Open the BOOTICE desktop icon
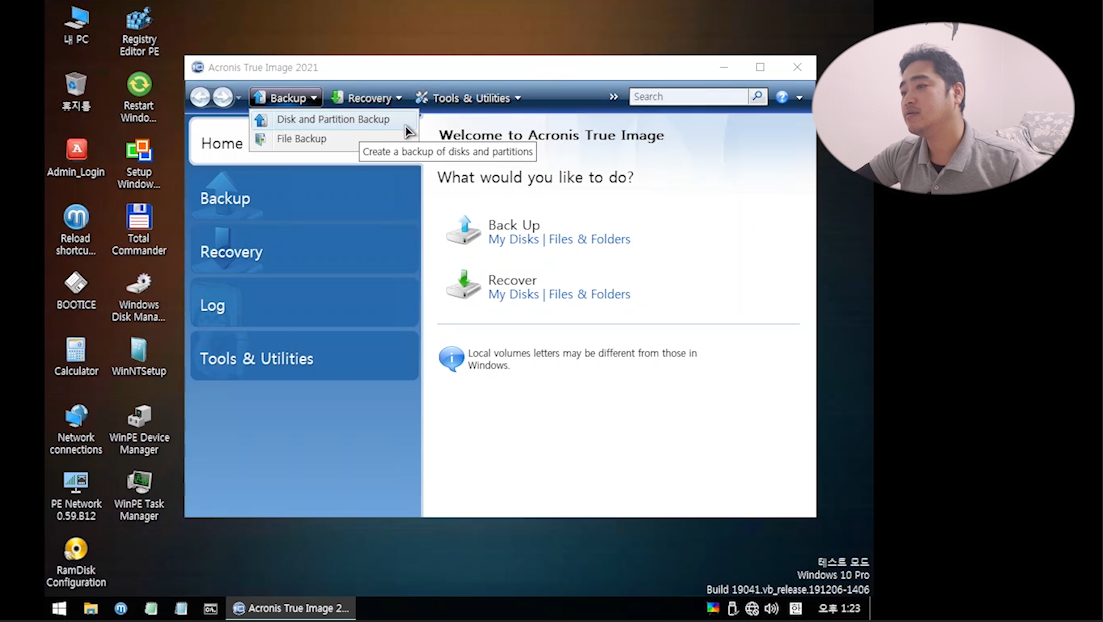This screenshot has height=622, width=1103. [x=76, y=291]
